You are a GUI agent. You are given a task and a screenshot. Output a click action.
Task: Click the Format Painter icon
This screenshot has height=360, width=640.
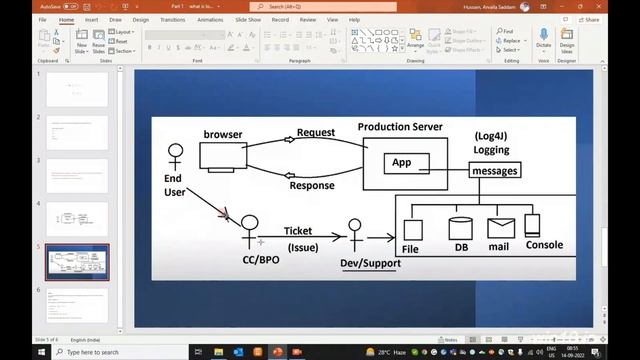[56, 51]
